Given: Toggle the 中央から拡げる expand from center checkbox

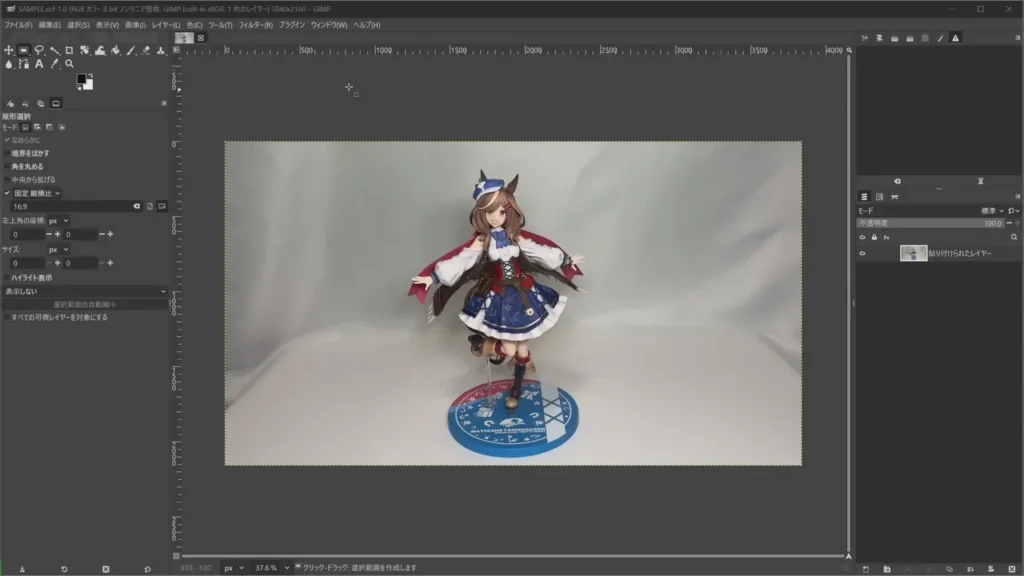Looking at the screenshot, I should click(x=7, y=180).
